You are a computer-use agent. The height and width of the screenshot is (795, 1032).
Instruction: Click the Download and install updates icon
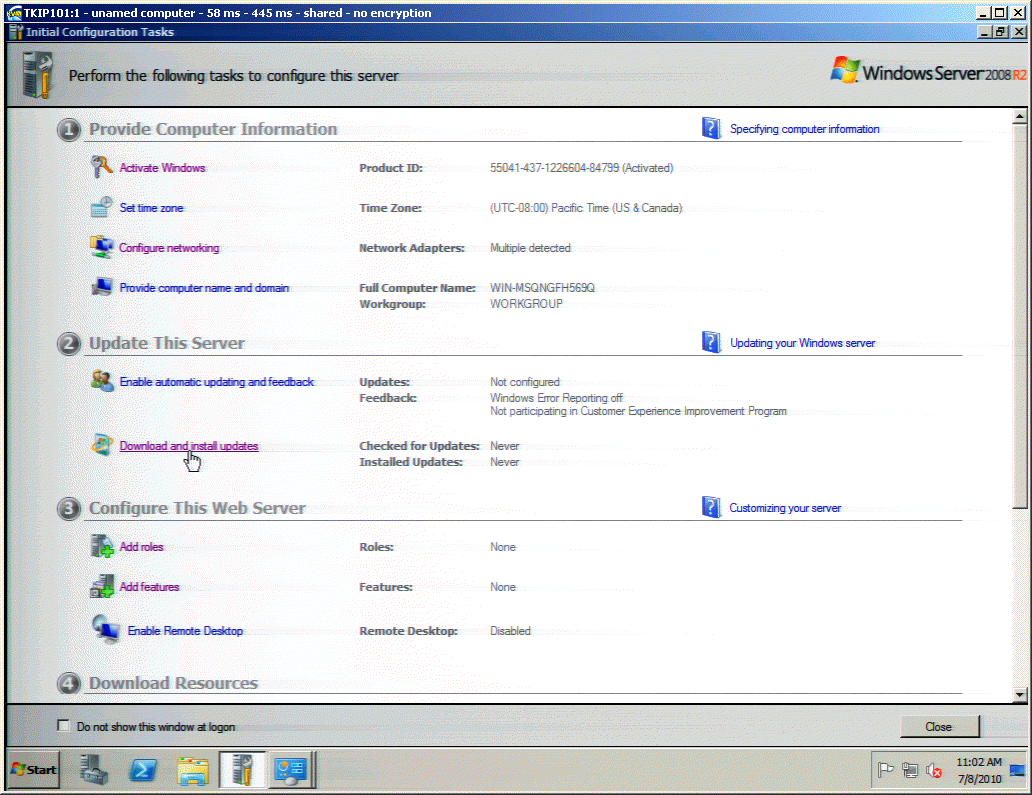click(x=102, y=445)
